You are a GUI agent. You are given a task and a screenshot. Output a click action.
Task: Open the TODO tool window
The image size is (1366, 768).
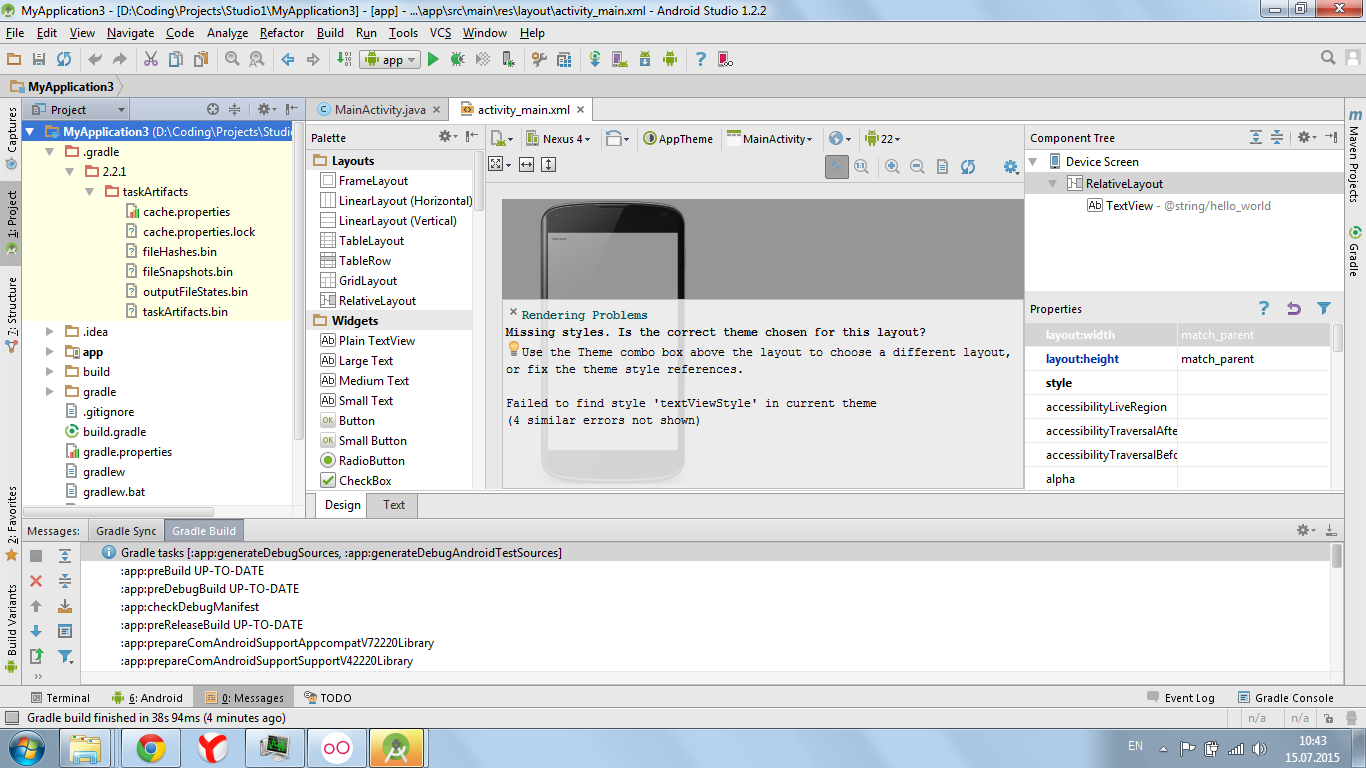click(x=327, y=698)
